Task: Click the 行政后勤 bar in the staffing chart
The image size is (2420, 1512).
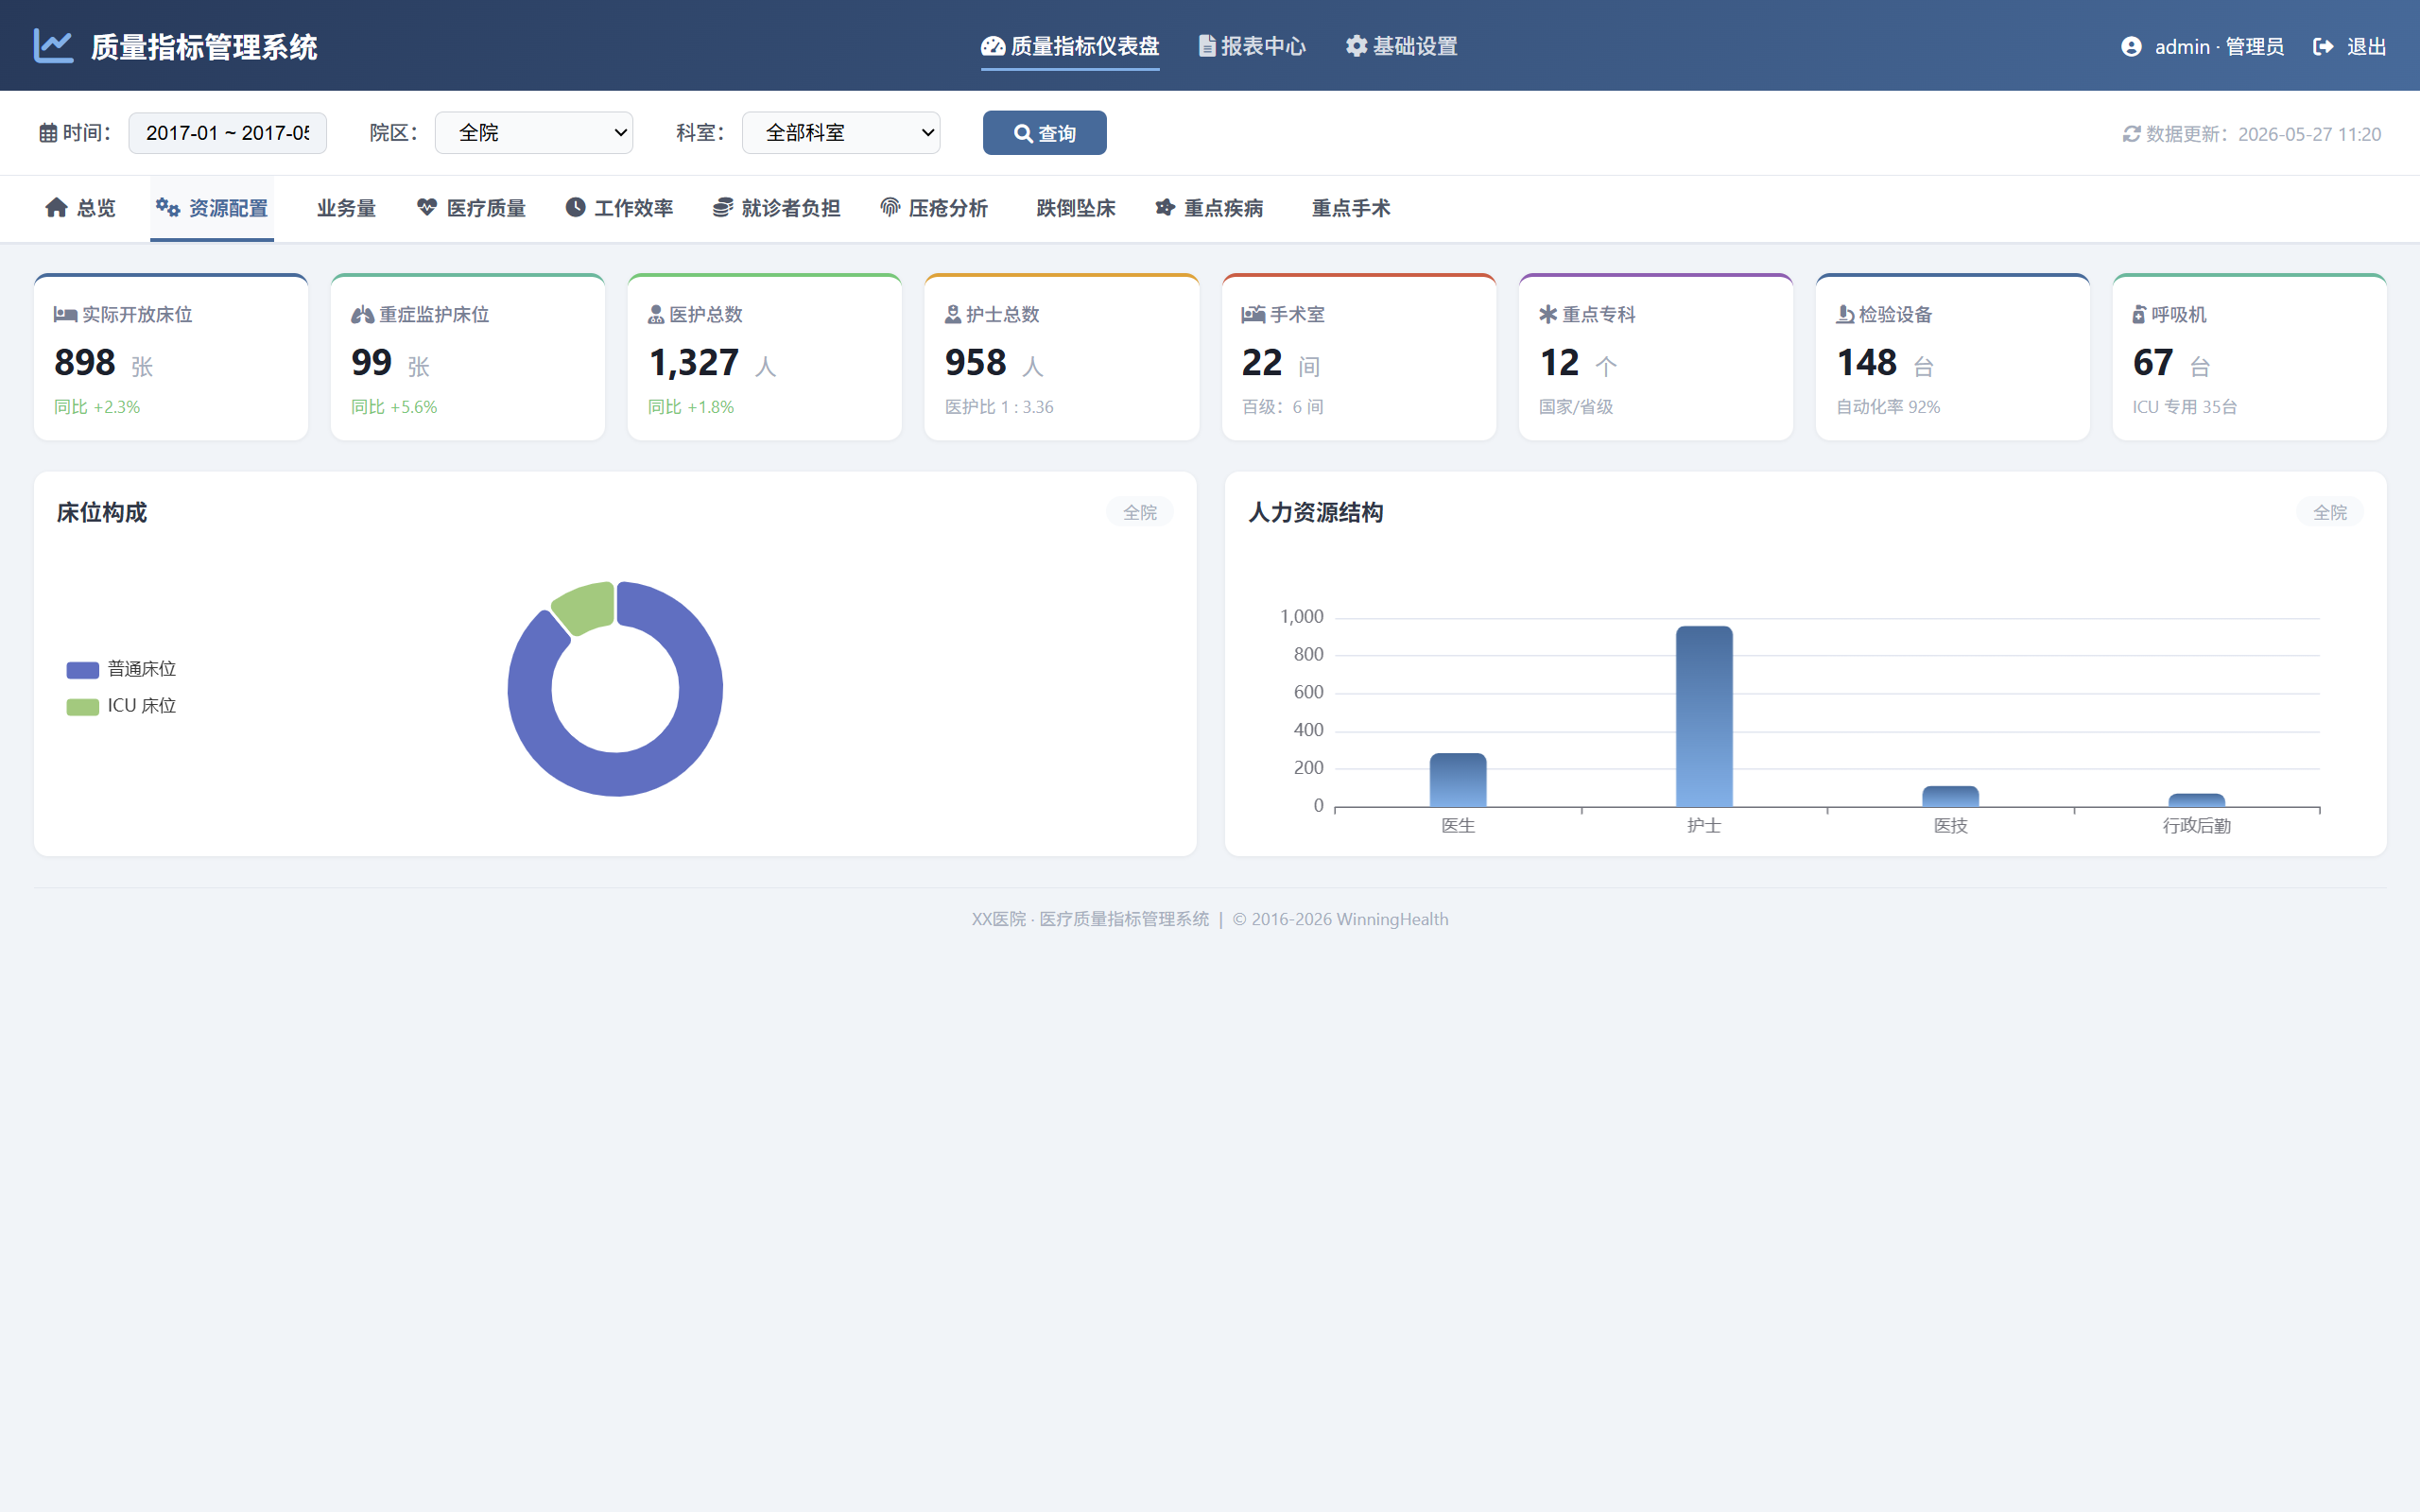Action: [2196, 800]
